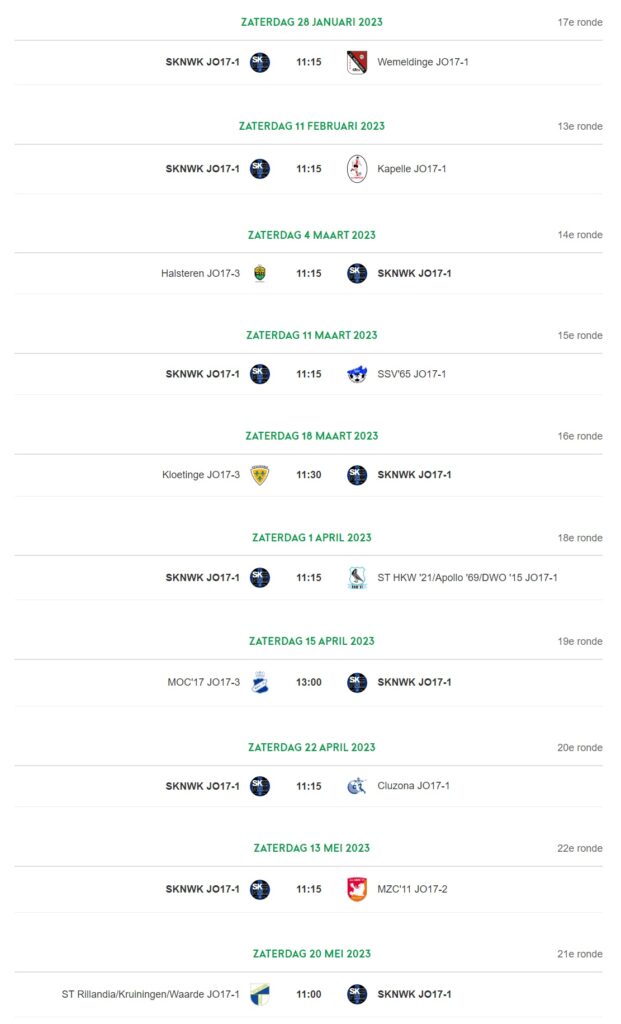Click the Rillandia/Kruiningen/Waarde flag logo
The height and width of the screenshot is (1024, 621).
[260, 994]
